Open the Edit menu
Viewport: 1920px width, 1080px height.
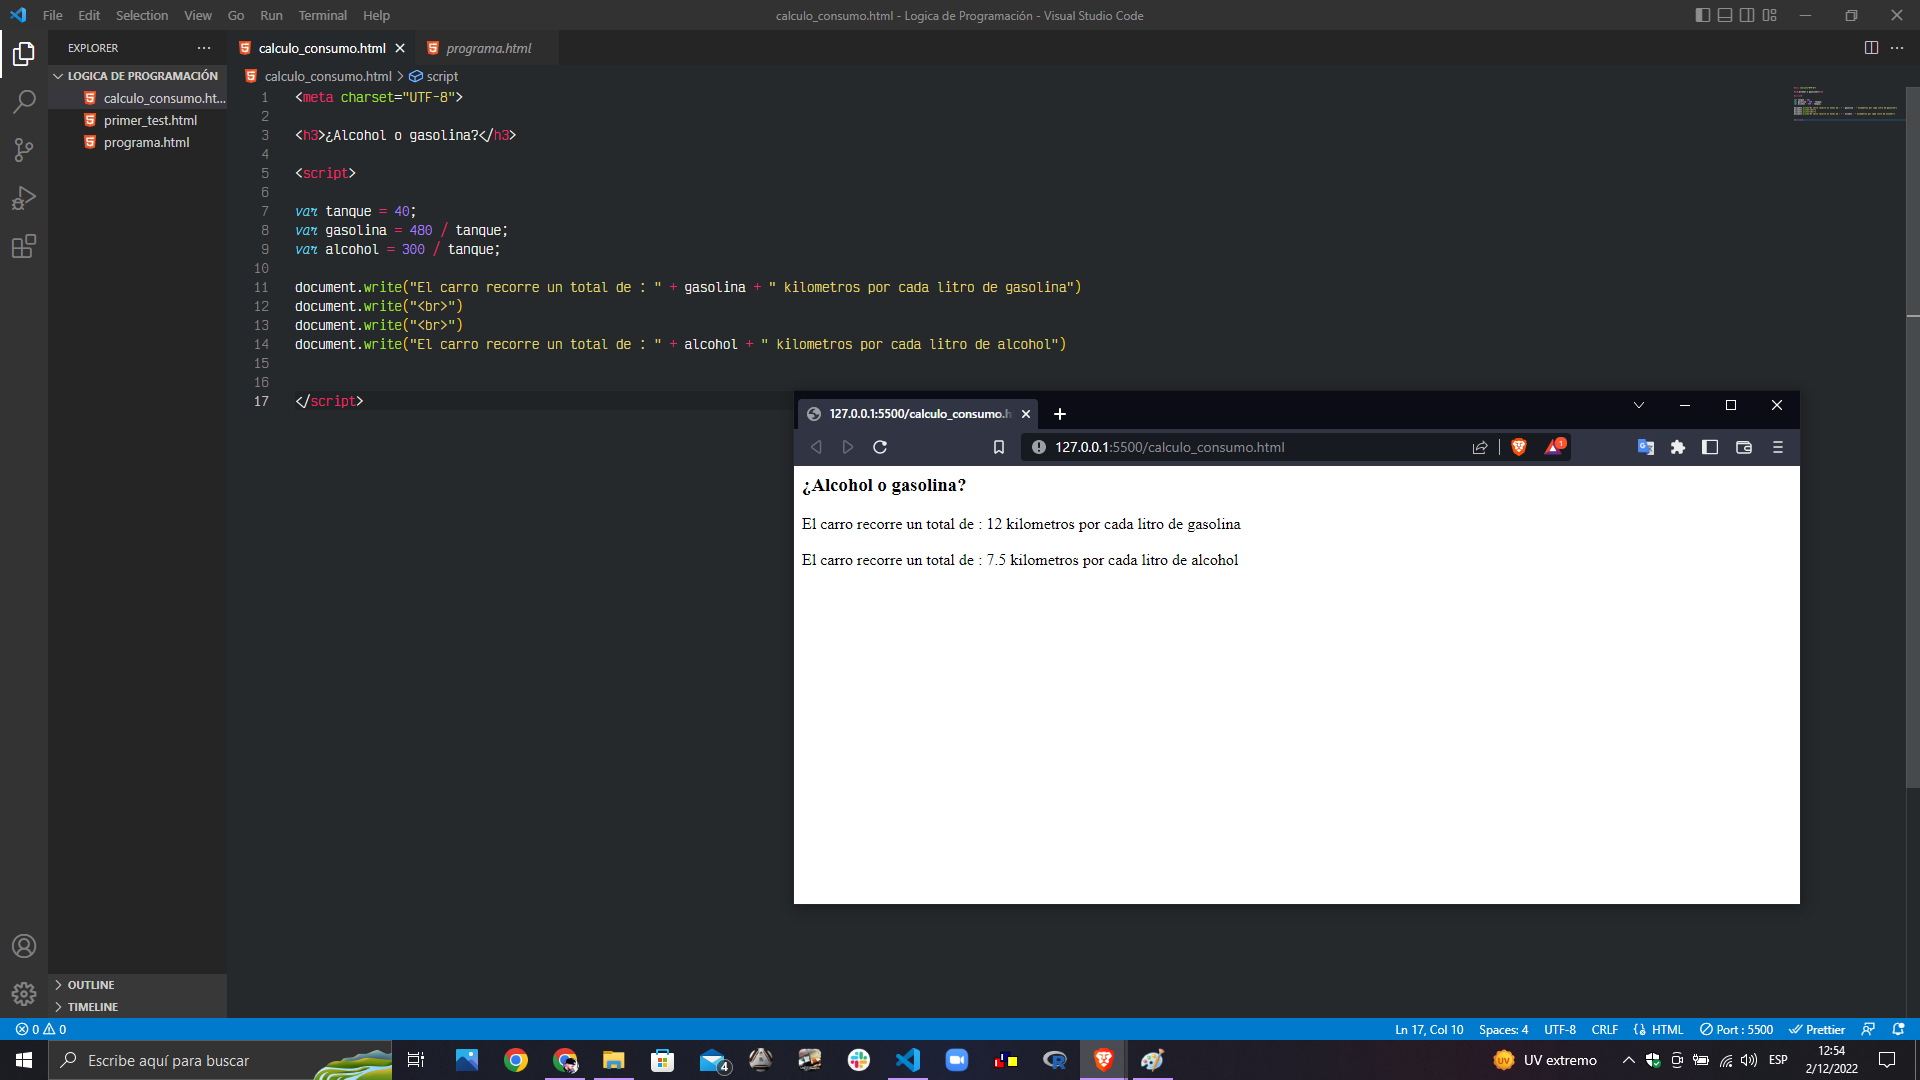click(89, 15)
